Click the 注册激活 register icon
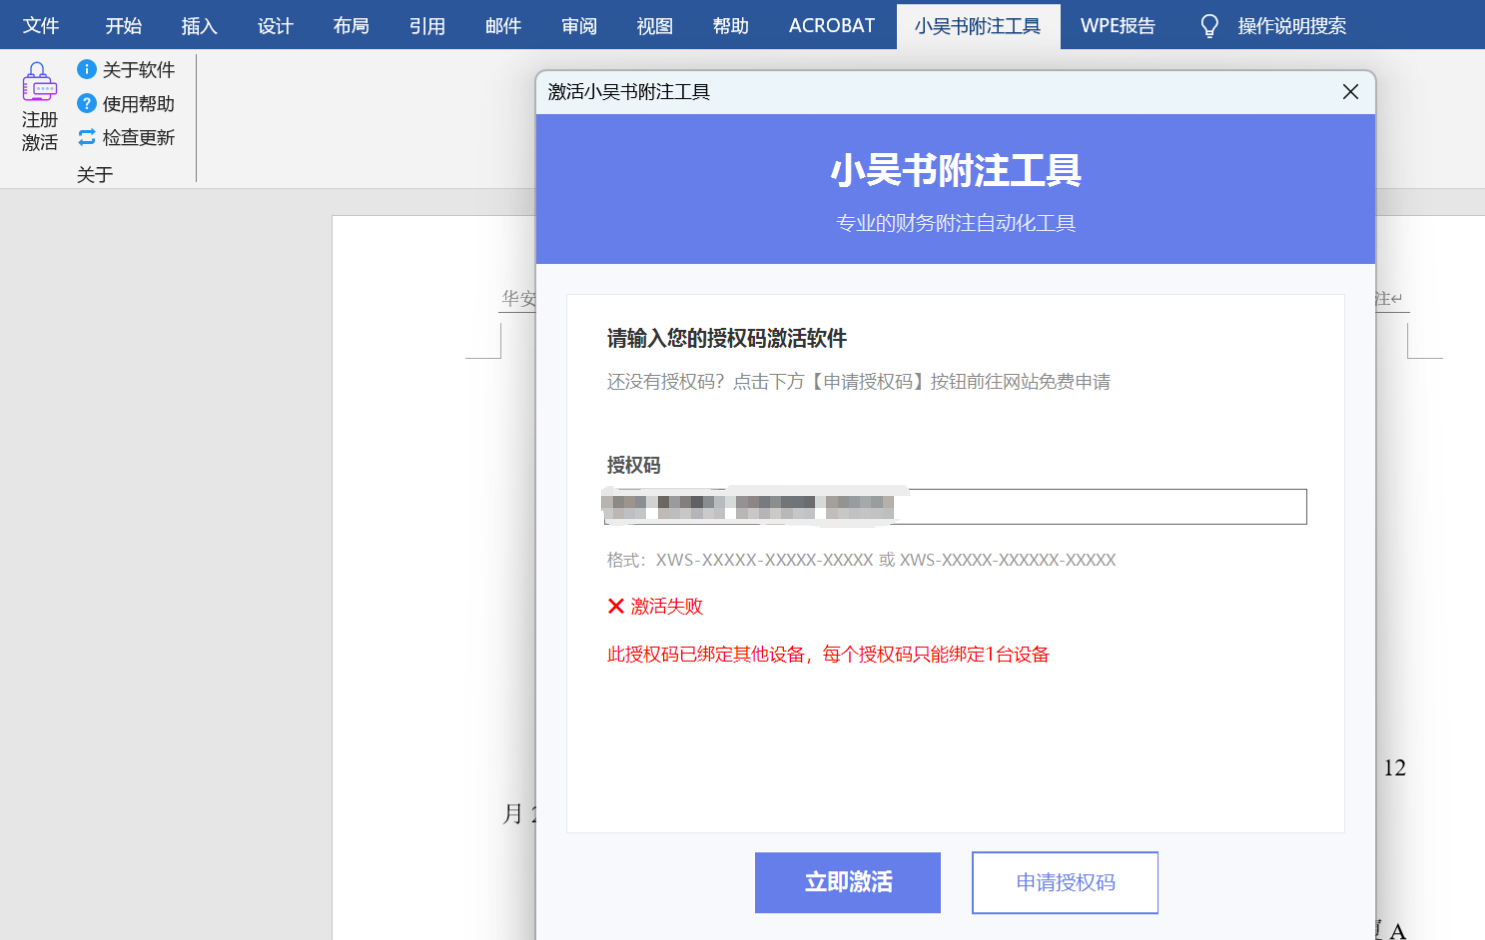This screenshot has width=1485, height=940. pos(39,83)
